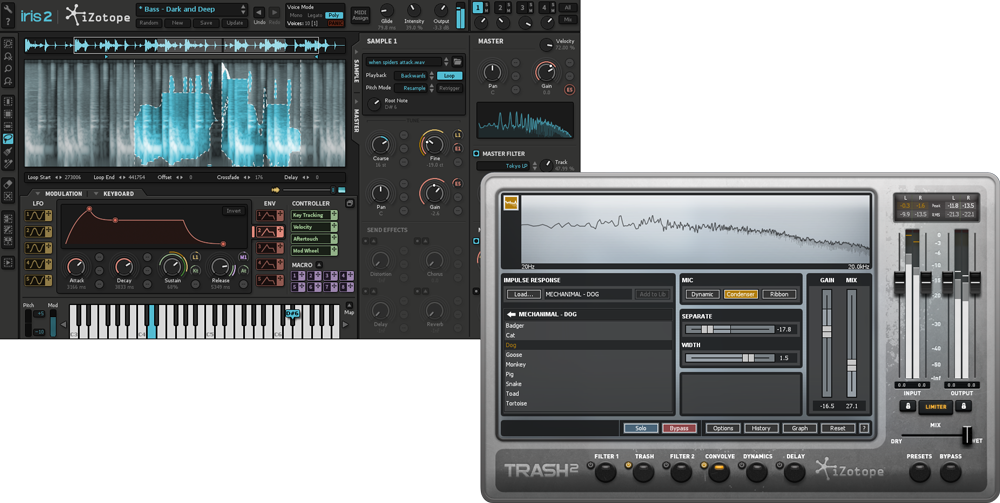This screenshot has width=1000, height=503.
Task: Open the sample file folder browser icon
Action: click(457, 62)
